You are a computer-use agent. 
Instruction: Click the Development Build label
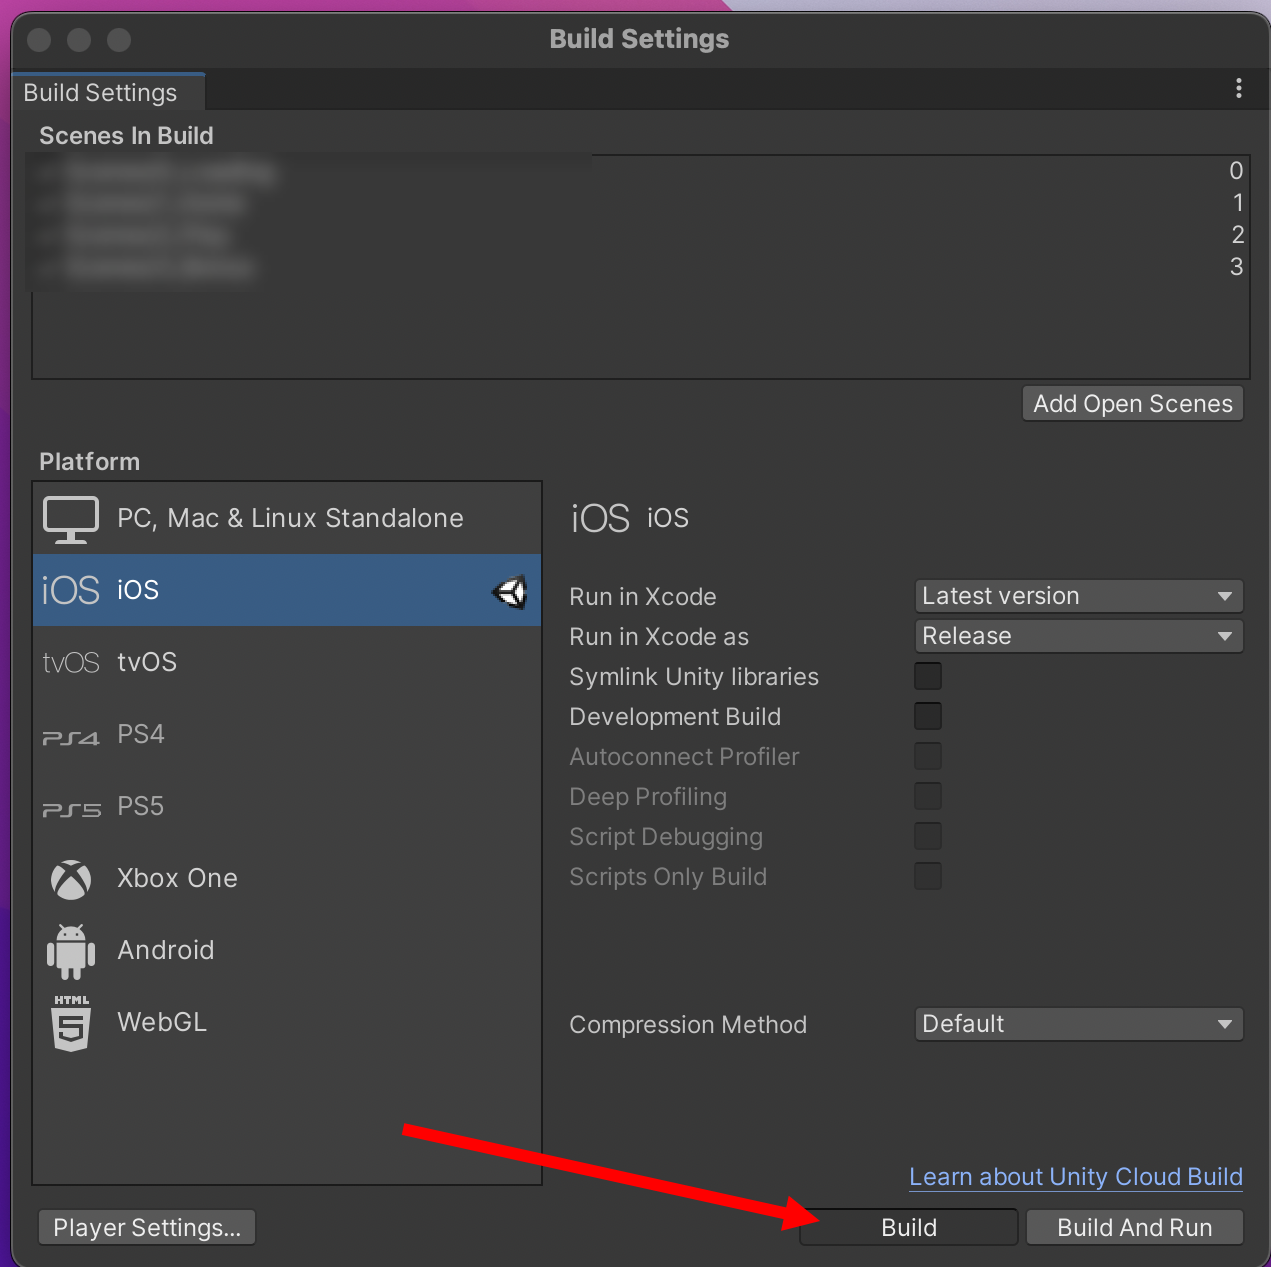tap(675, 717)
